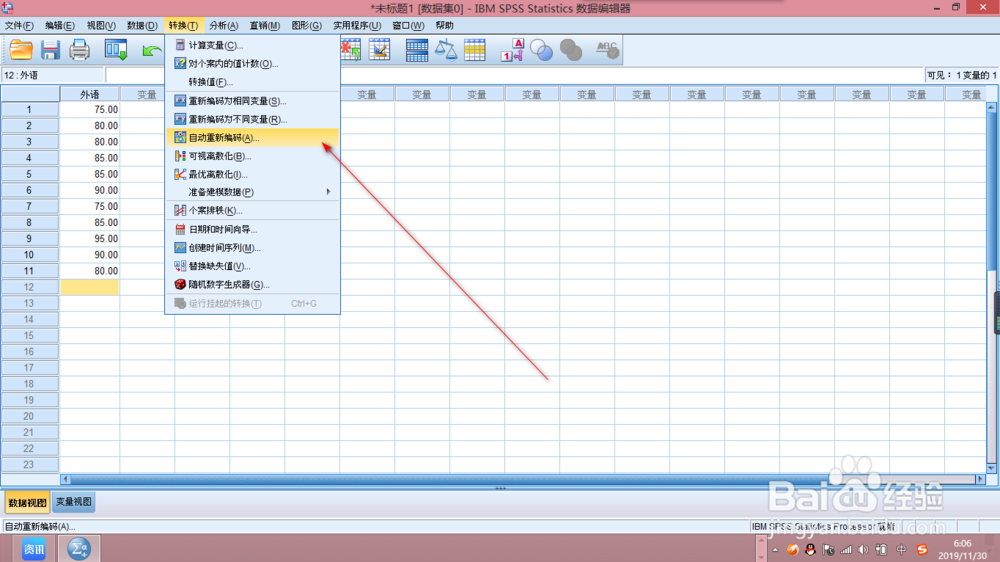Open the 视图(V) menu
This screenshot has width=1000, height=562.
coord(101,26)
